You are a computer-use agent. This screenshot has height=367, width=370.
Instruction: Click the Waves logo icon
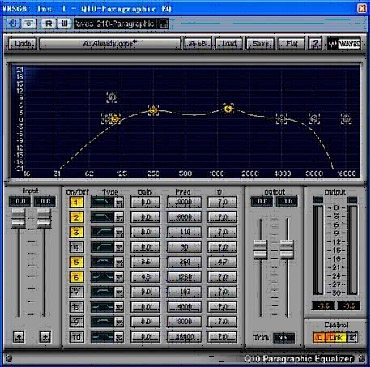pos(344,44)
